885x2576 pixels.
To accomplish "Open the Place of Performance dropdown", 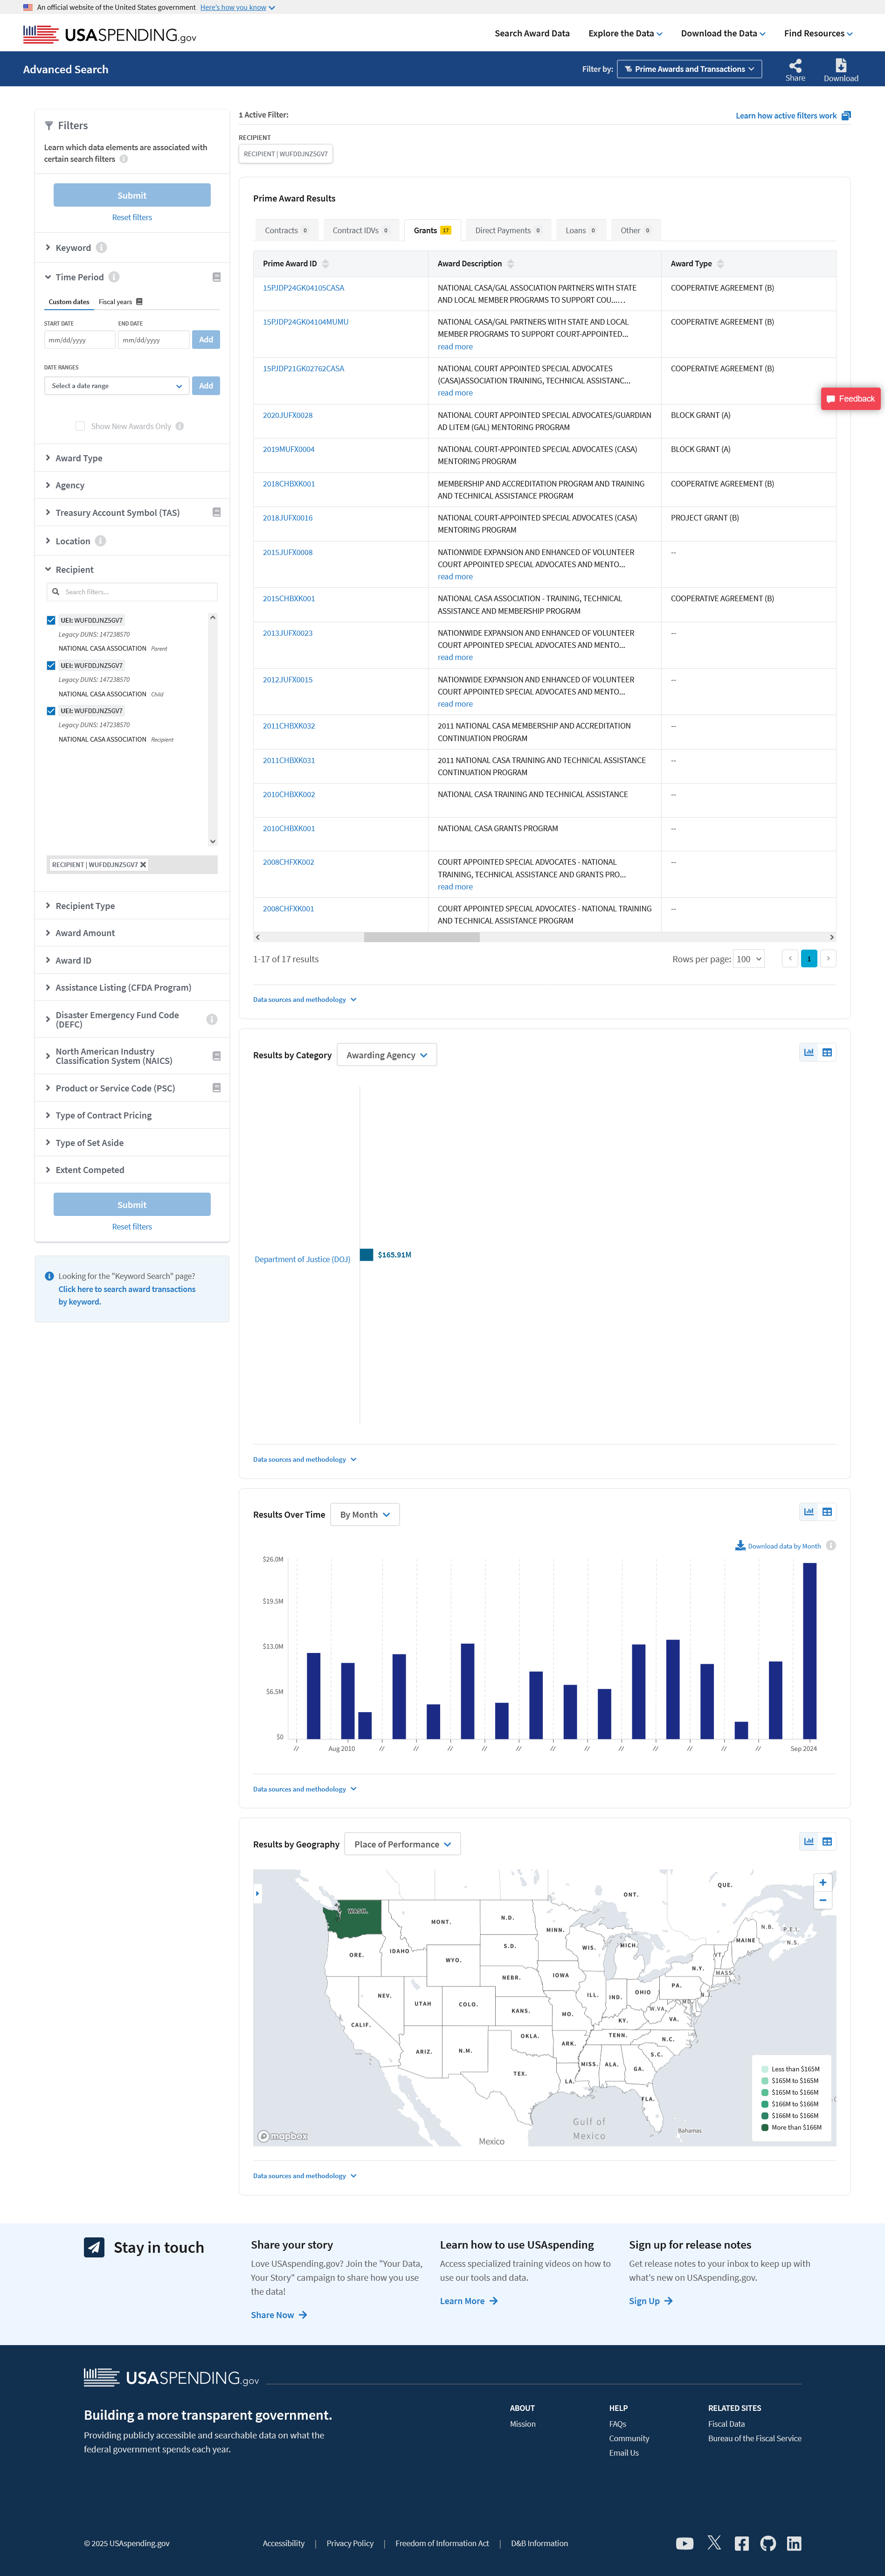I will click(402, 1844).
